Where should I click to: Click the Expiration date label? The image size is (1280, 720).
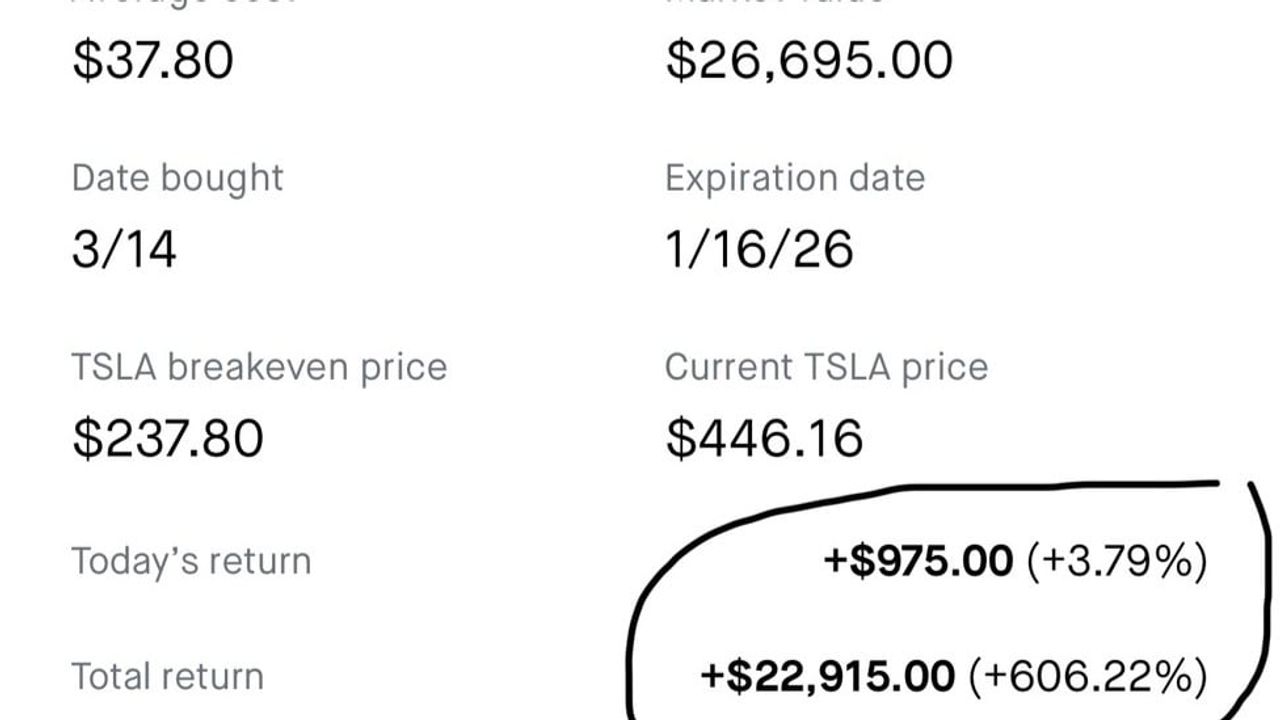click(x=795, y=178)
